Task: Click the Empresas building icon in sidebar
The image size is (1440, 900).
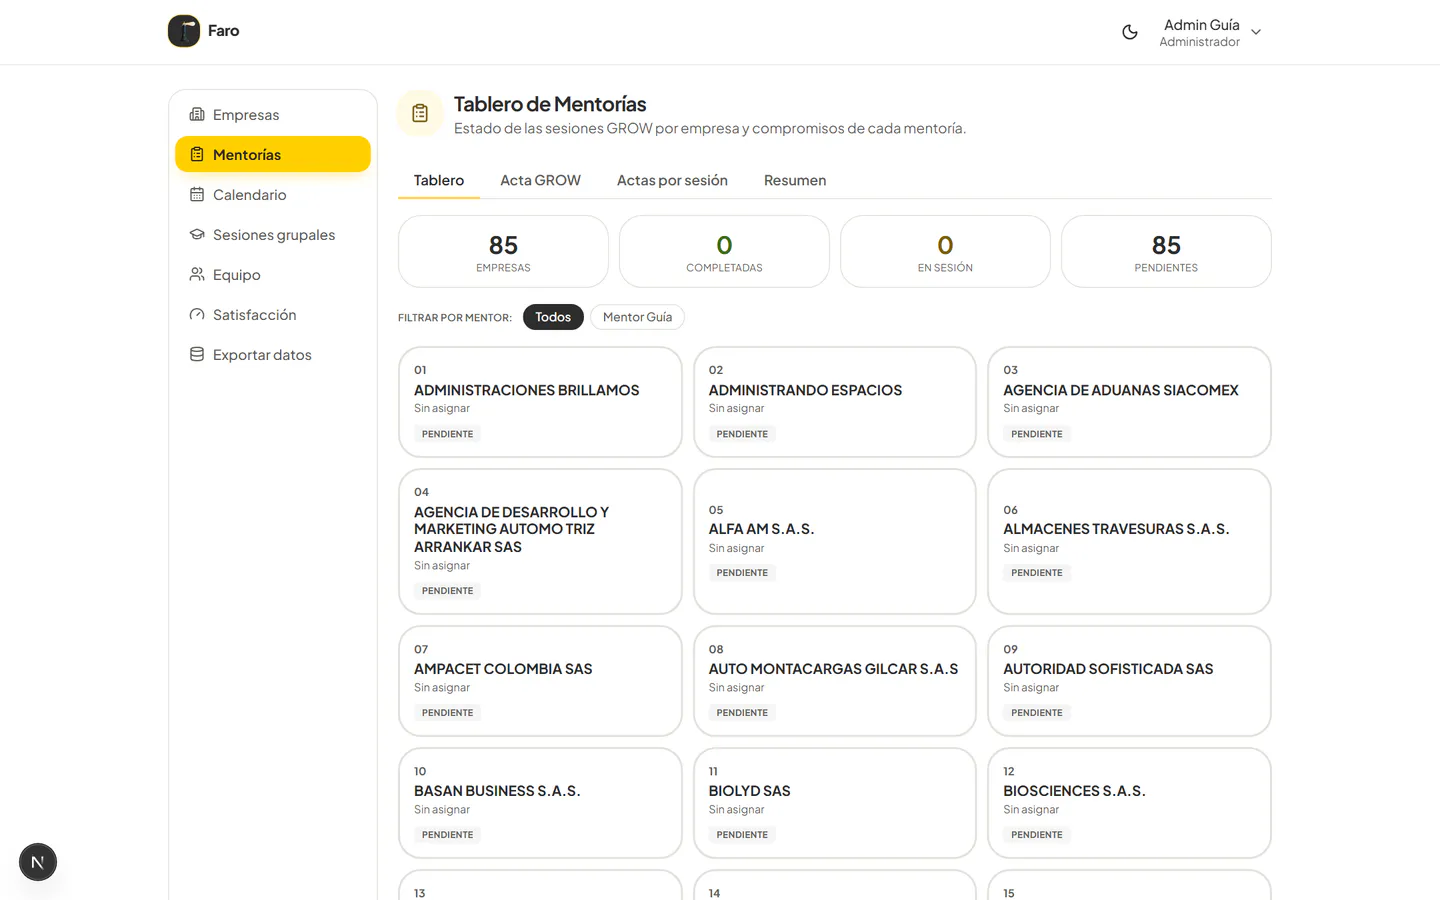Action: pyautogui.click(x=197, y=114)
